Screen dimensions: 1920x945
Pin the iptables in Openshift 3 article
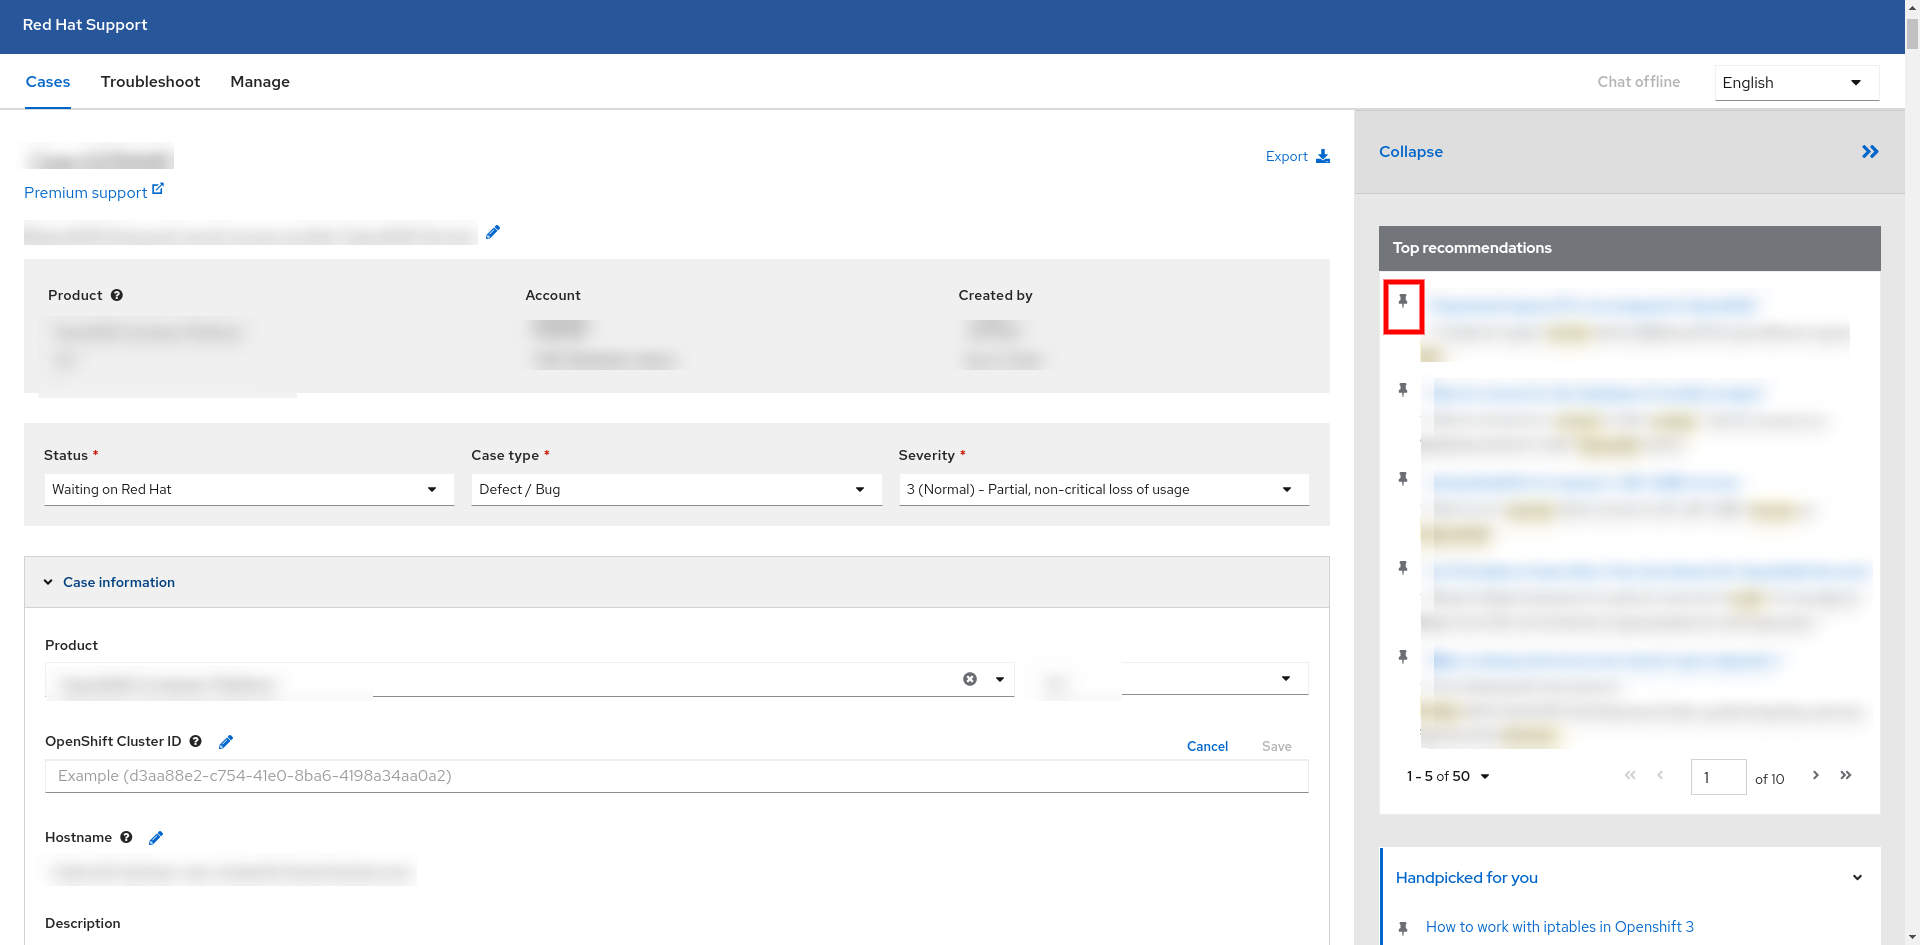point(1403,928)
